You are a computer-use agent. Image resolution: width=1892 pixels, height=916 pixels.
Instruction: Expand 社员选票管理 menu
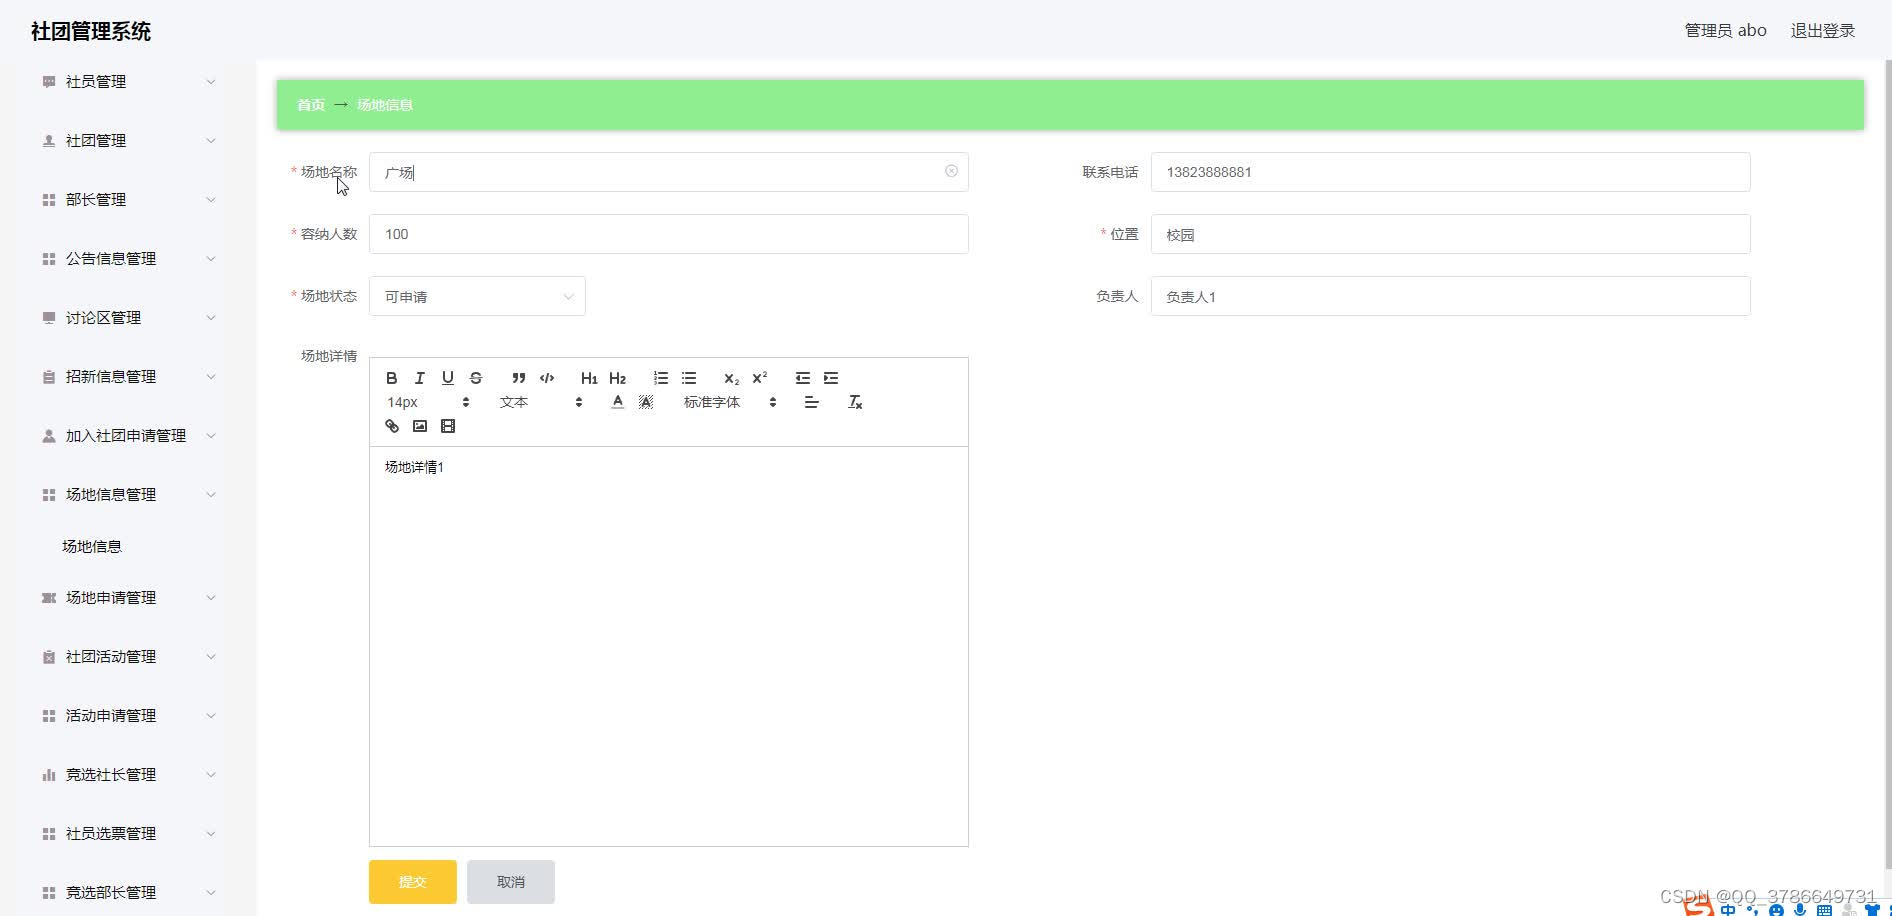(128, 834)
